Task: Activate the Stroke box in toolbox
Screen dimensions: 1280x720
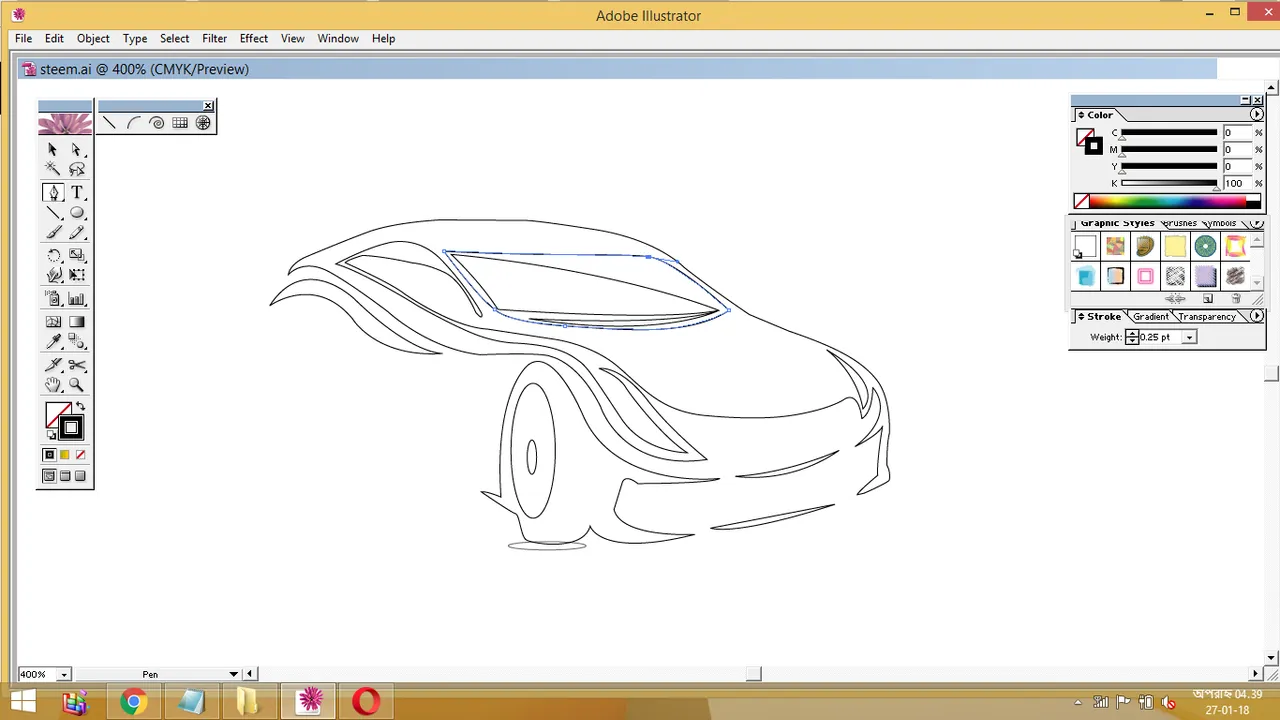Action: [x=71, y=429]
